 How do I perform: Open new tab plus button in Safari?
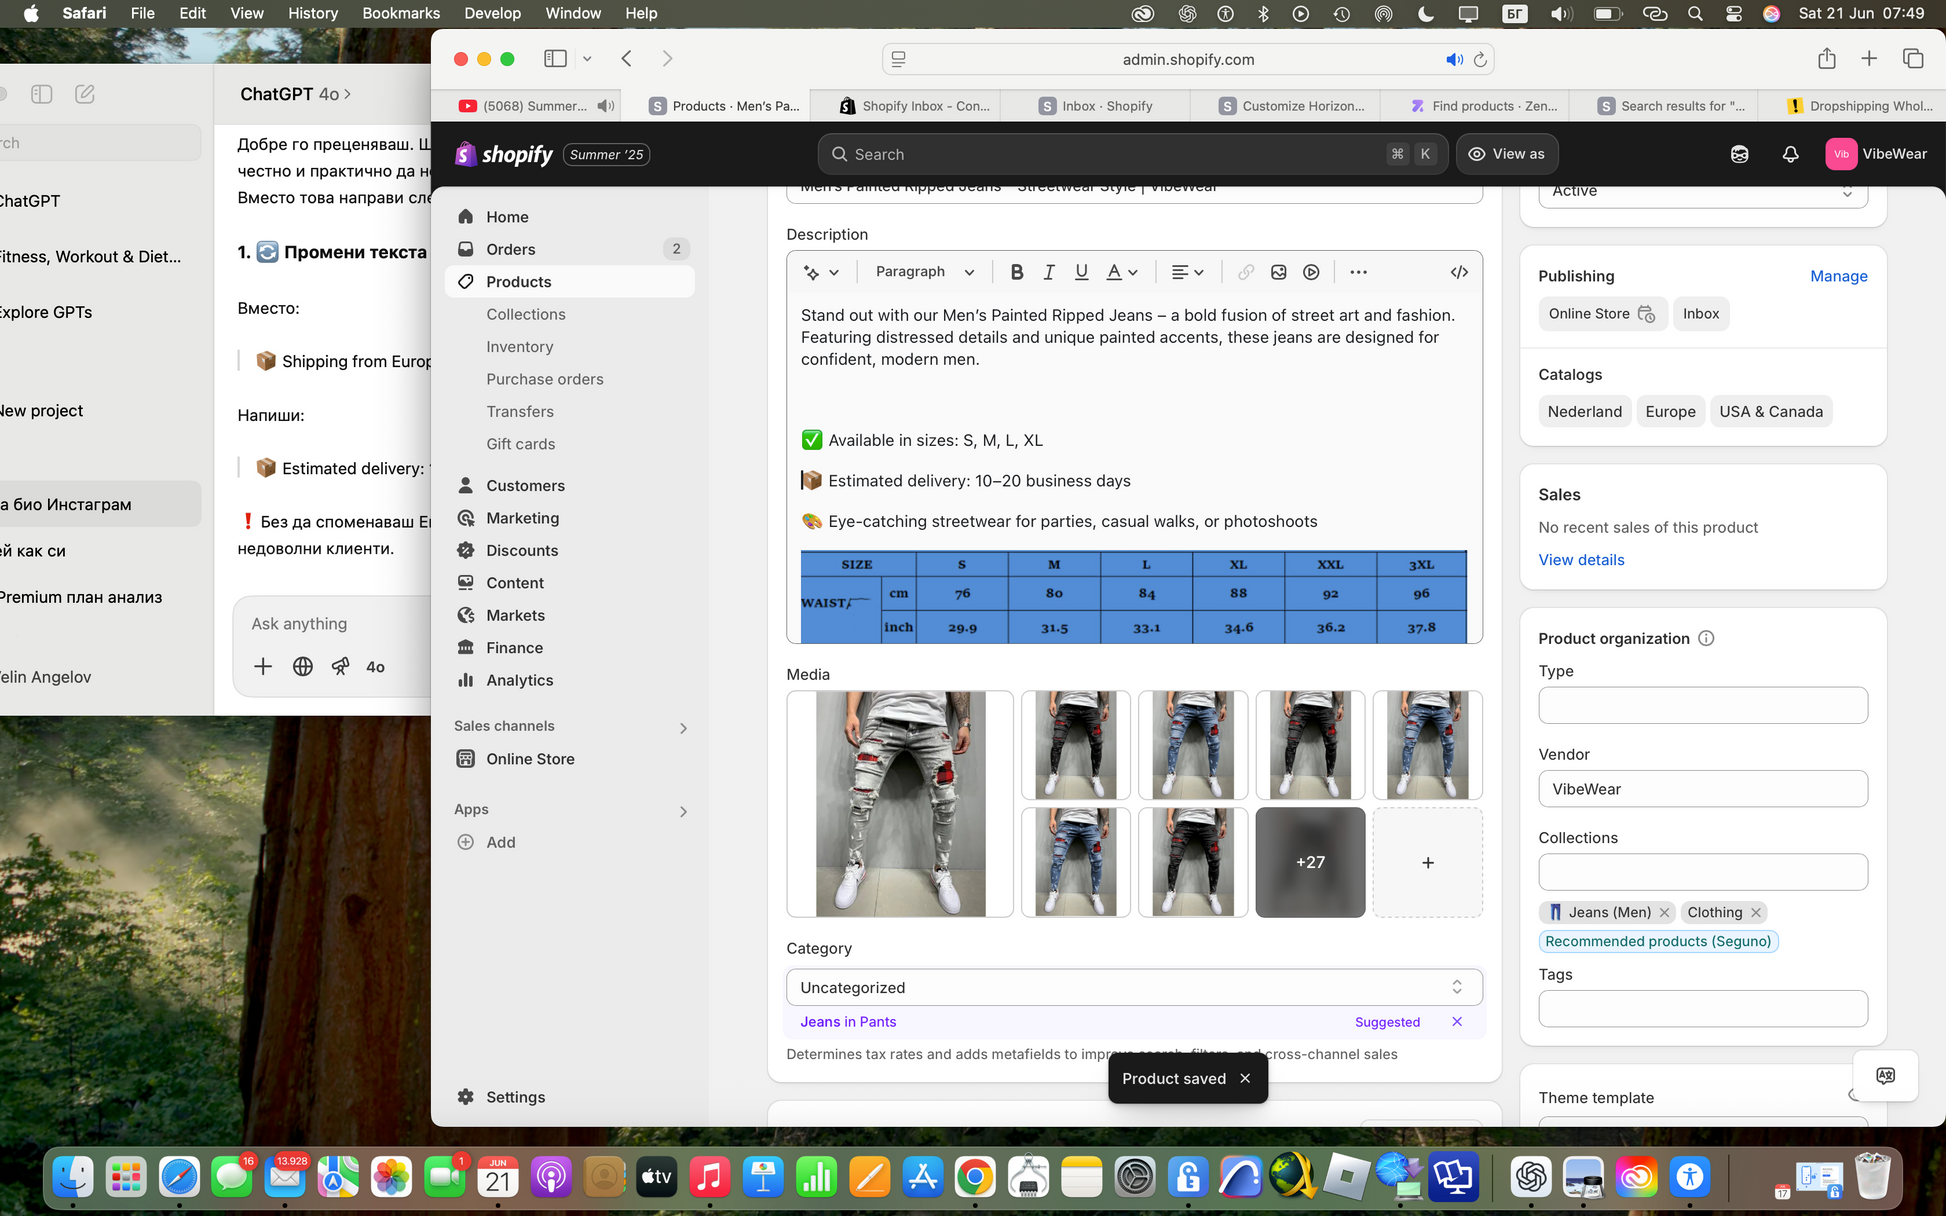(1868, 59)
